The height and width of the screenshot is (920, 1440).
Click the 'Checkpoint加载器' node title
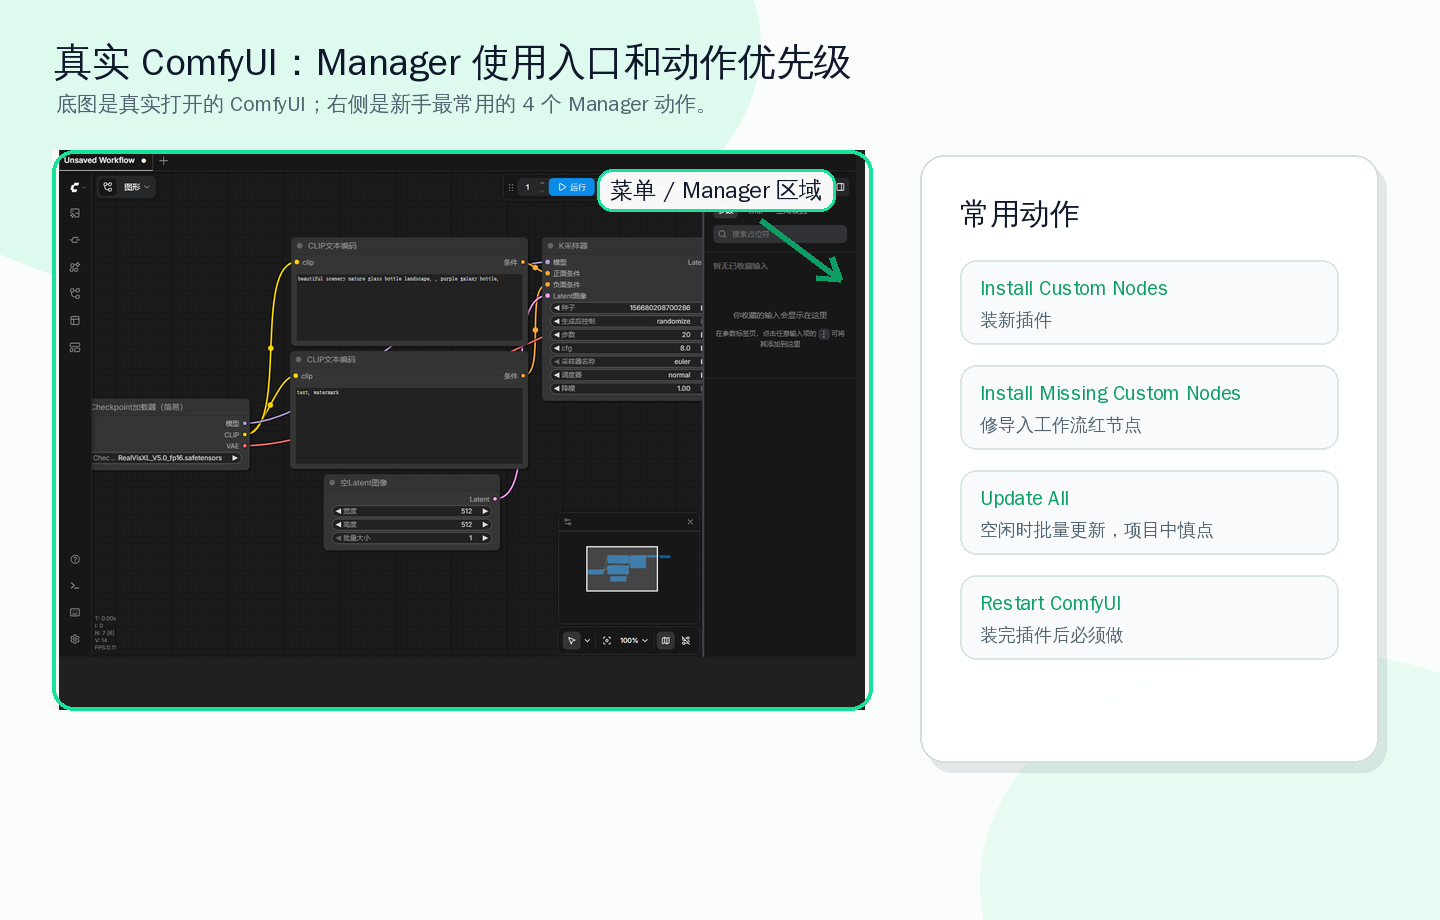[x=138, y=407]
